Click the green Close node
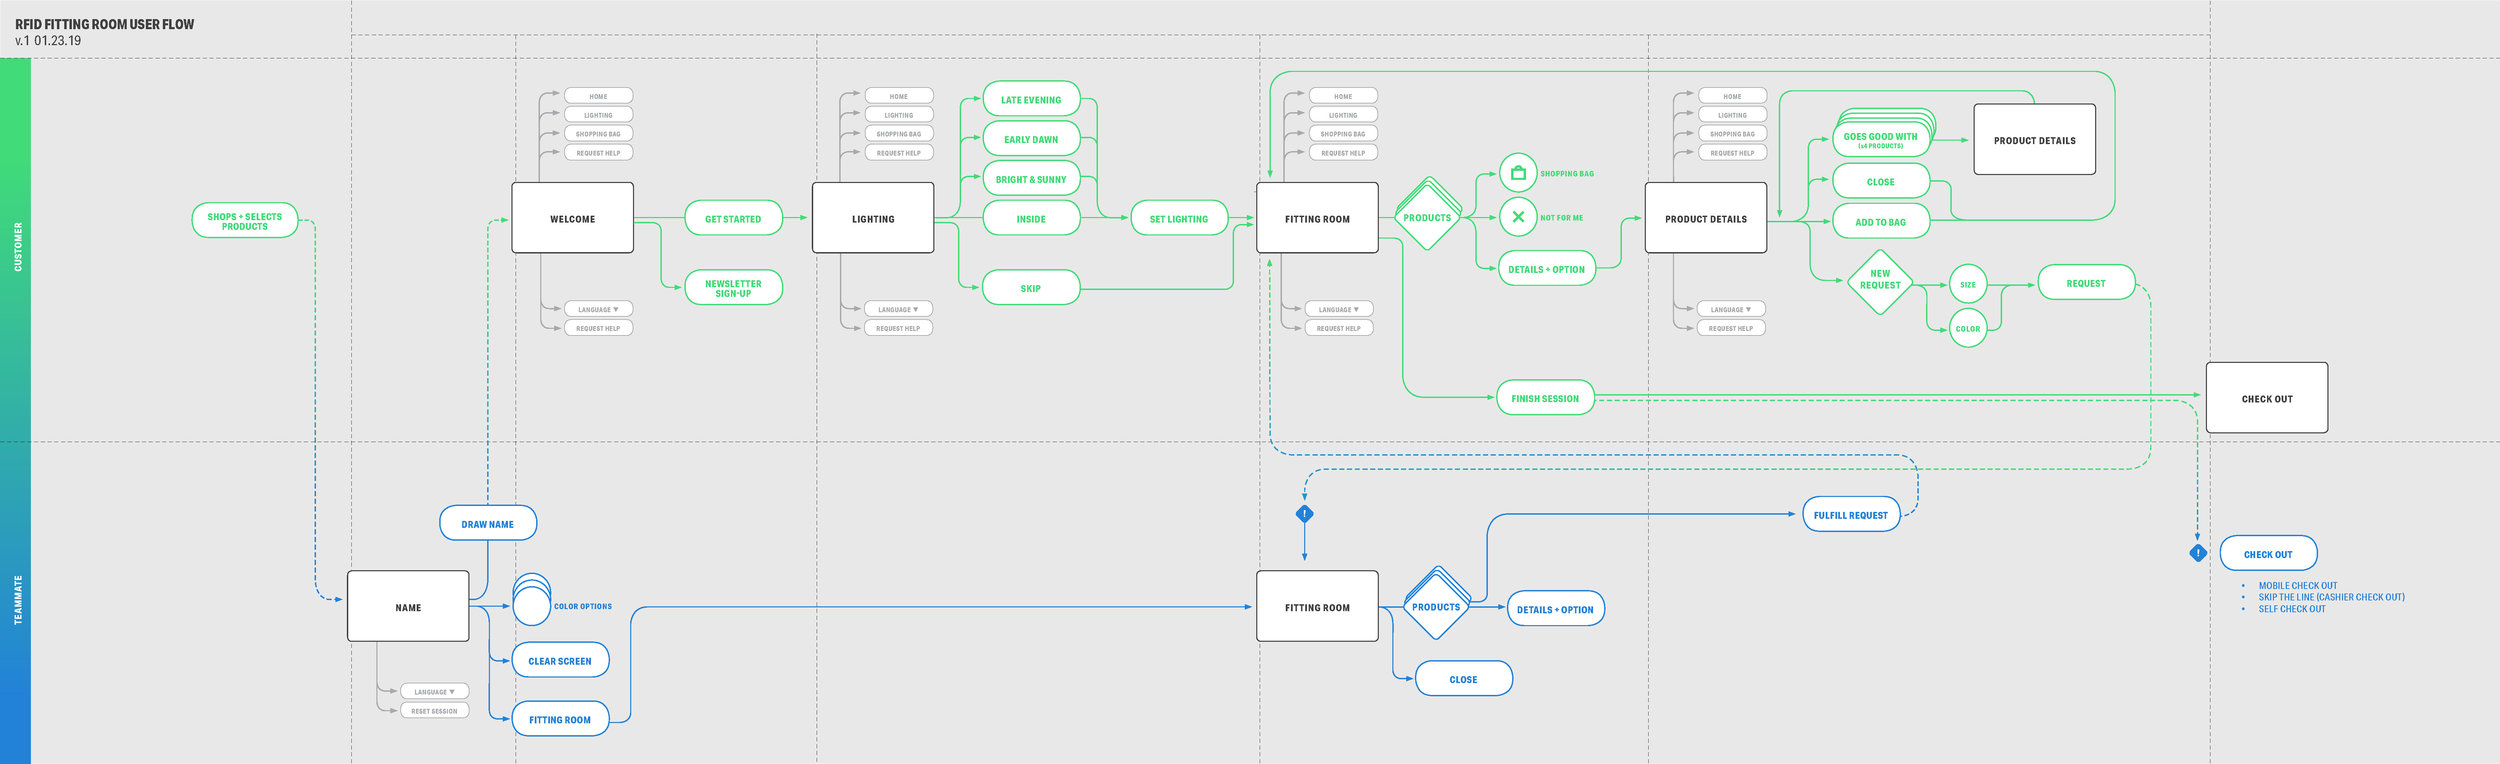The width and height of the screenshot is (2500, 764). (x=1880, y=181)
